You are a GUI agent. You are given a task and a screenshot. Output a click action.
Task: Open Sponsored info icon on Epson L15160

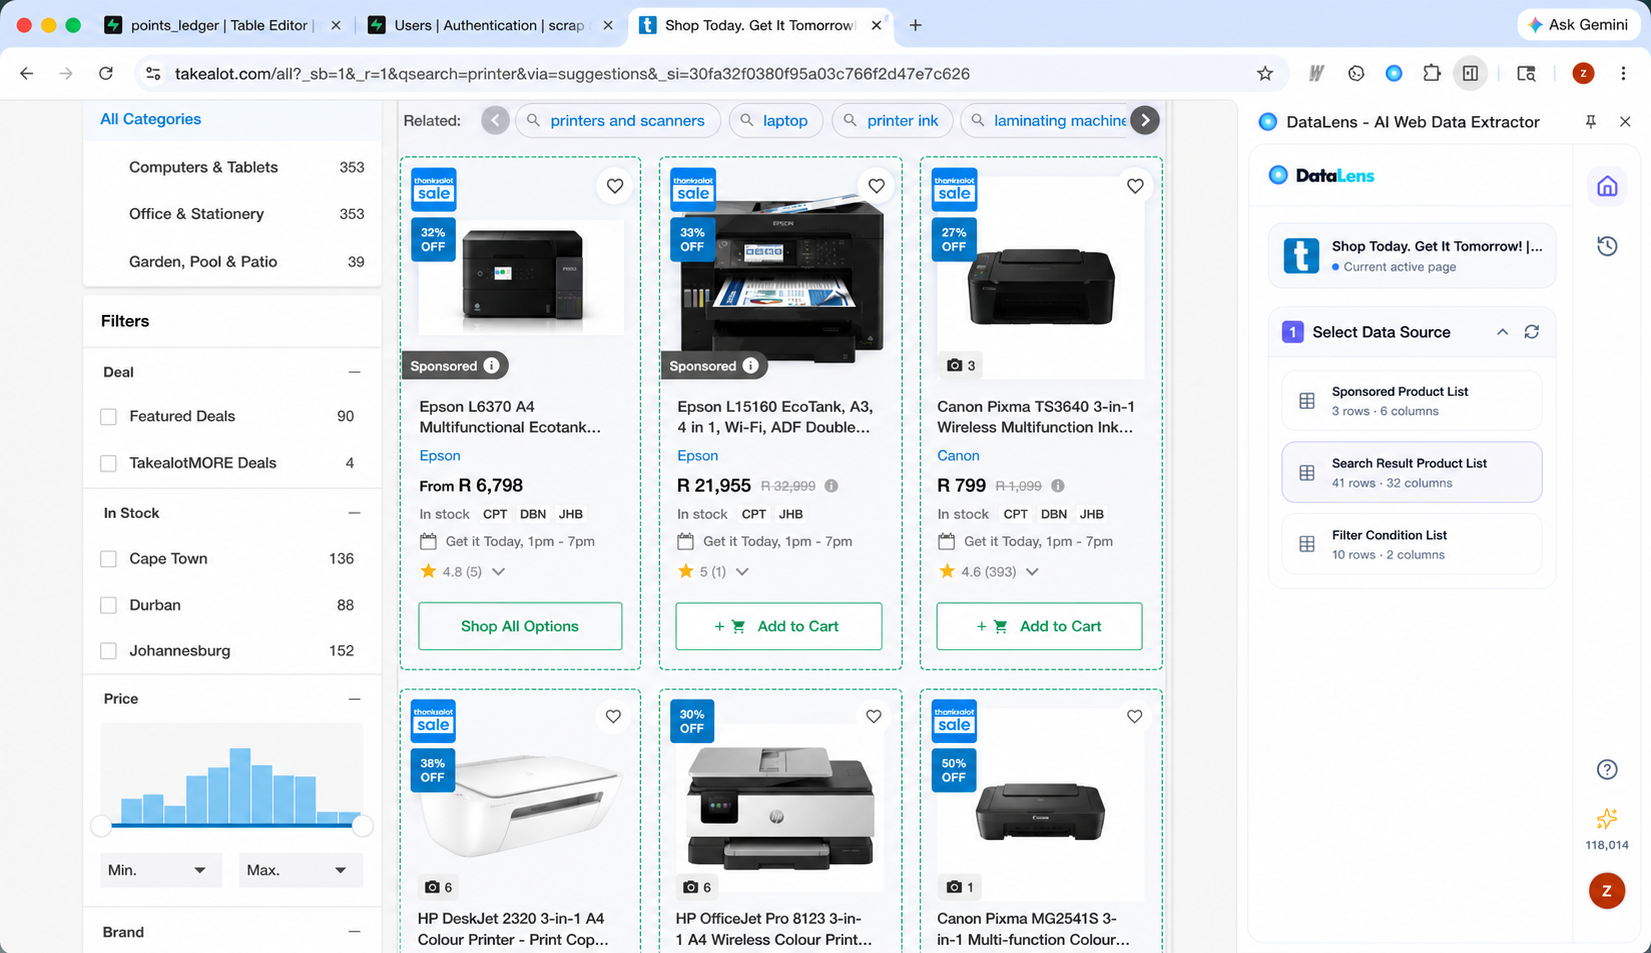[750, 366]
